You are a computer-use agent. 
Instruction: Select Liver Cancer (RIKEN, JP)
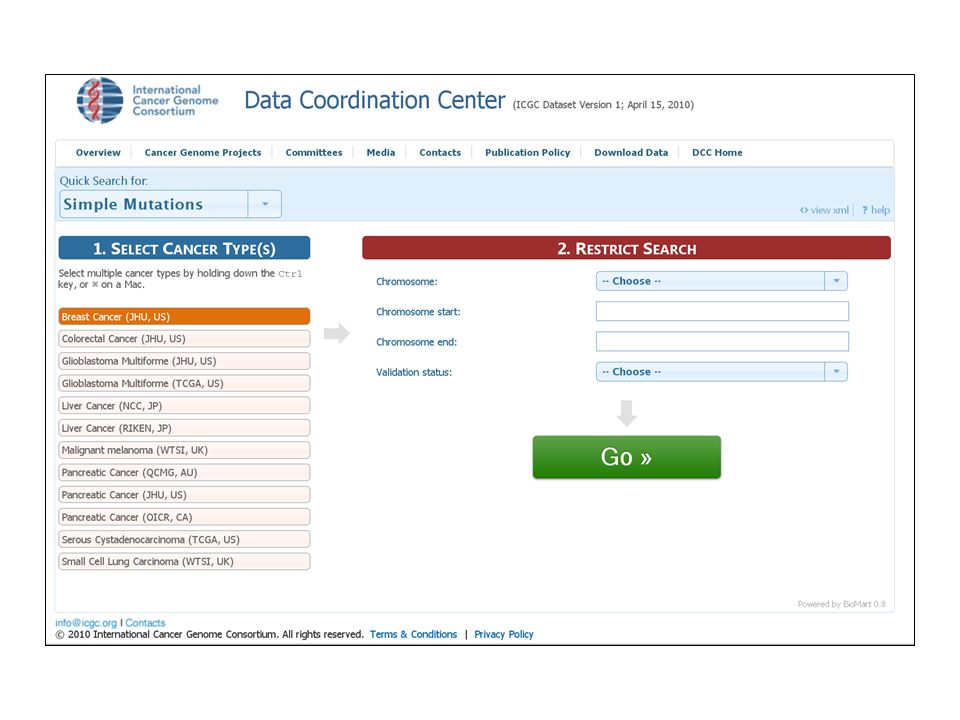click(184, 428)
